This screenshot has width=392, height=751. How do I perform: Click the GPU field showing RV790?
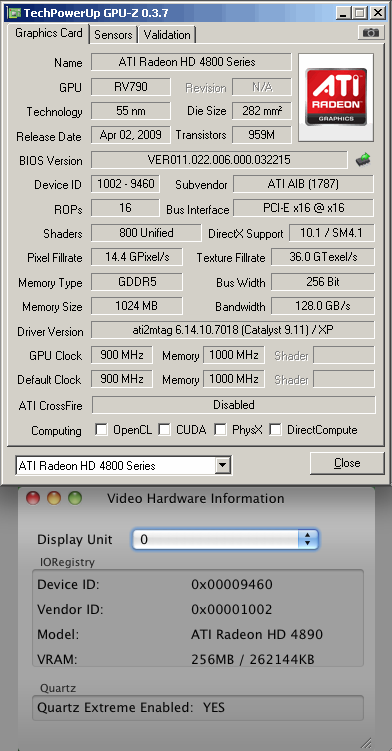point(130,87)
